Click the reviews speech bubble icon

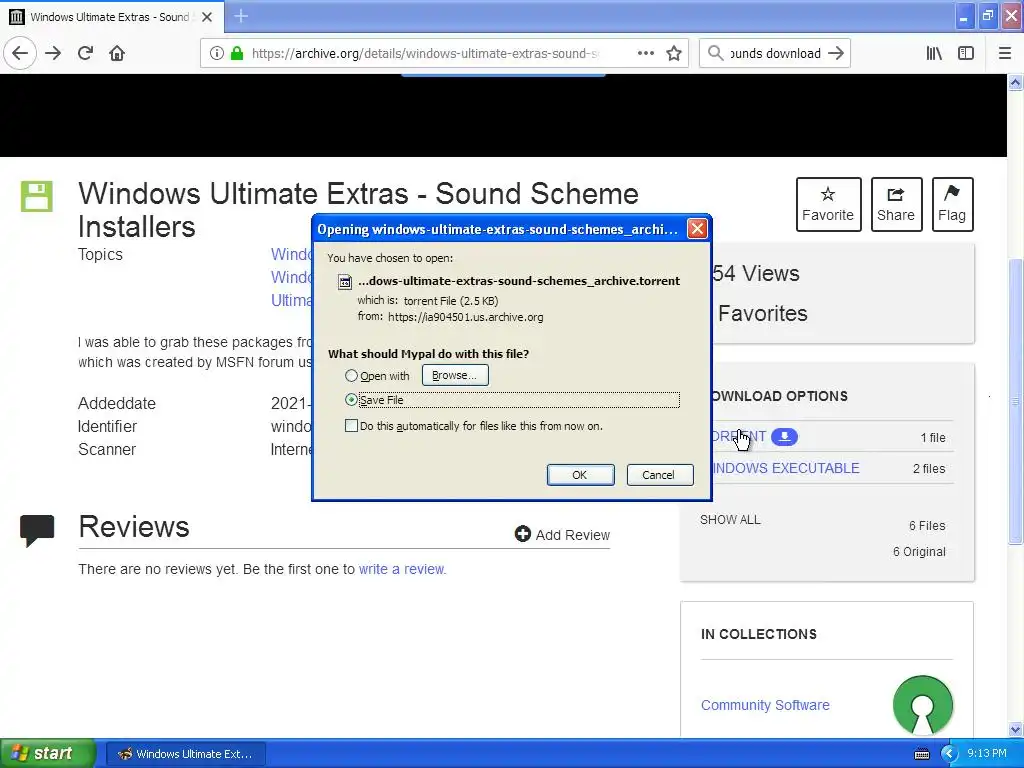click(x=37, y=530)
